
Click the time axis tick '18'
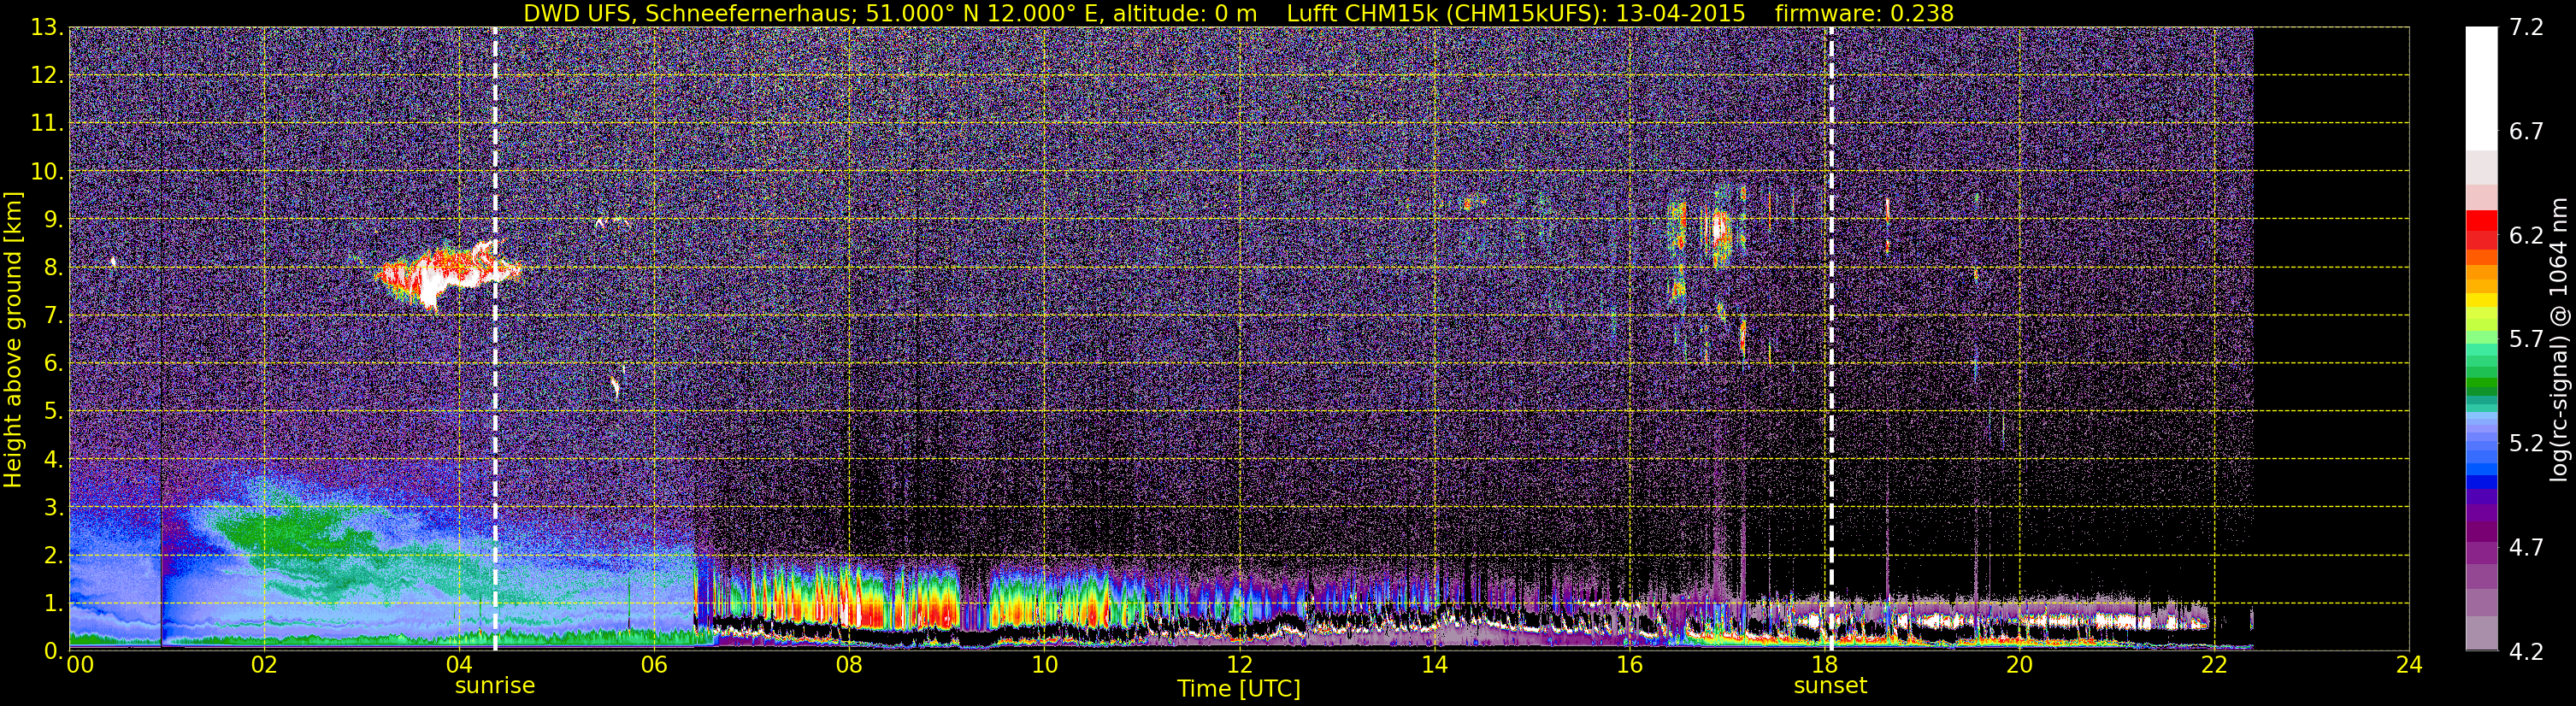(x=1824, y=665)
